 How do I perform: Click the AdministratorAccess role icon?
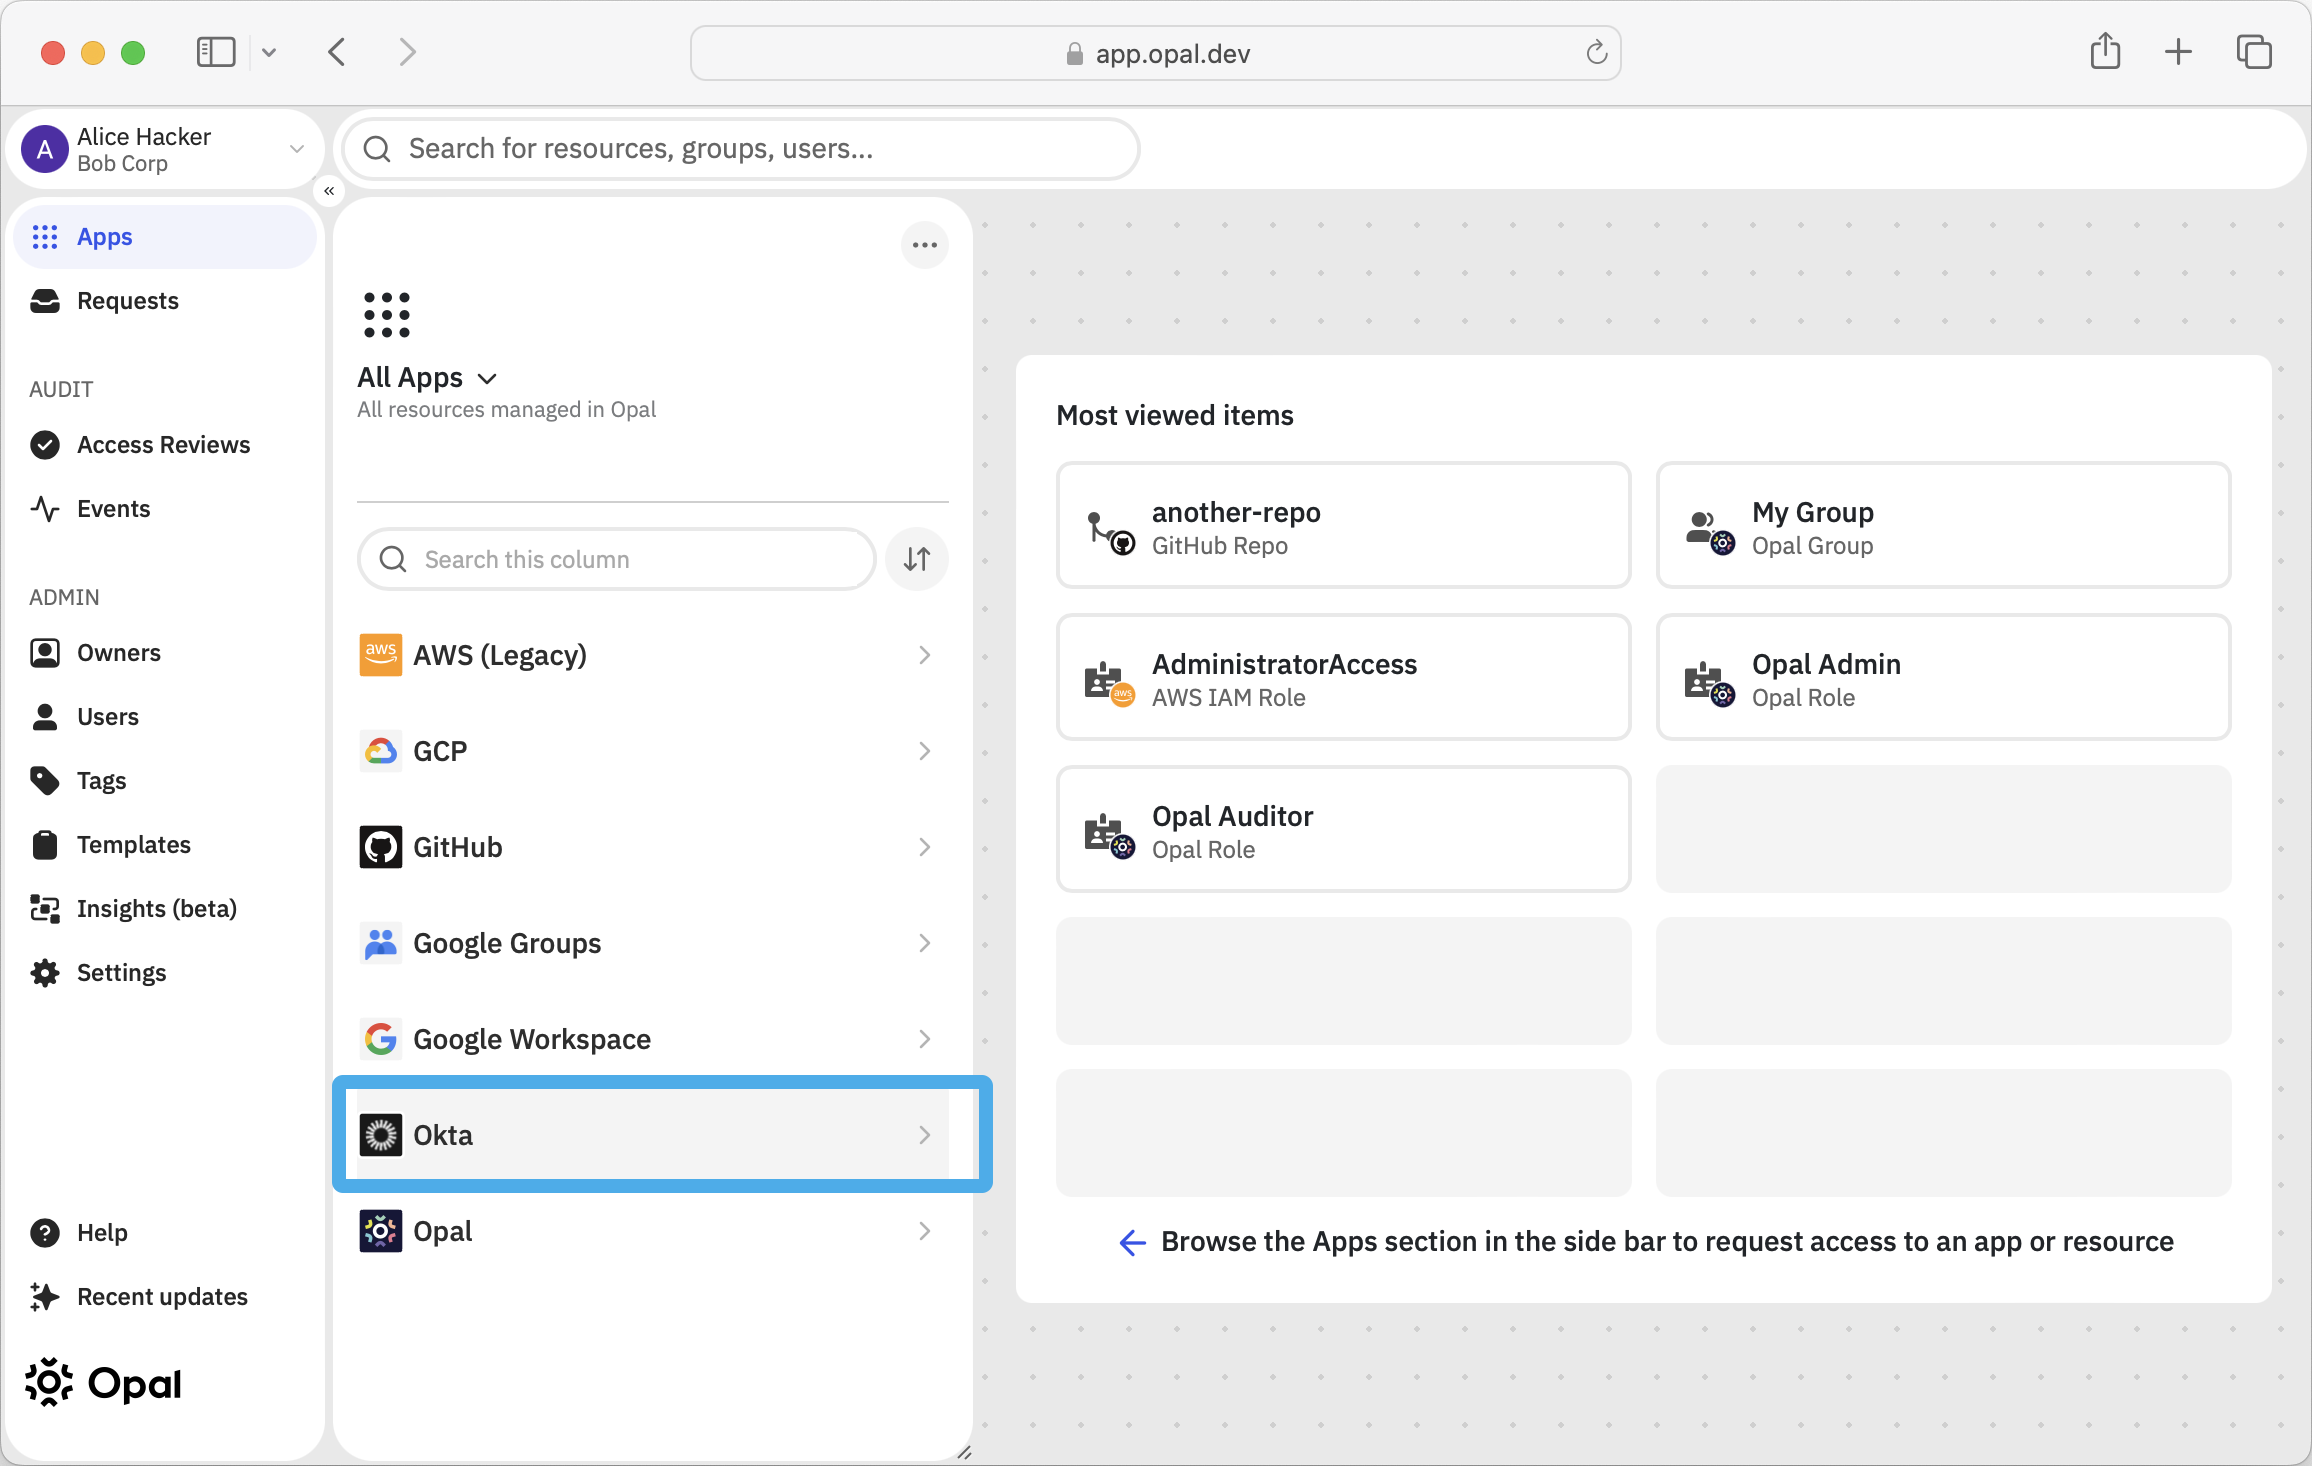coord(1110,683)
